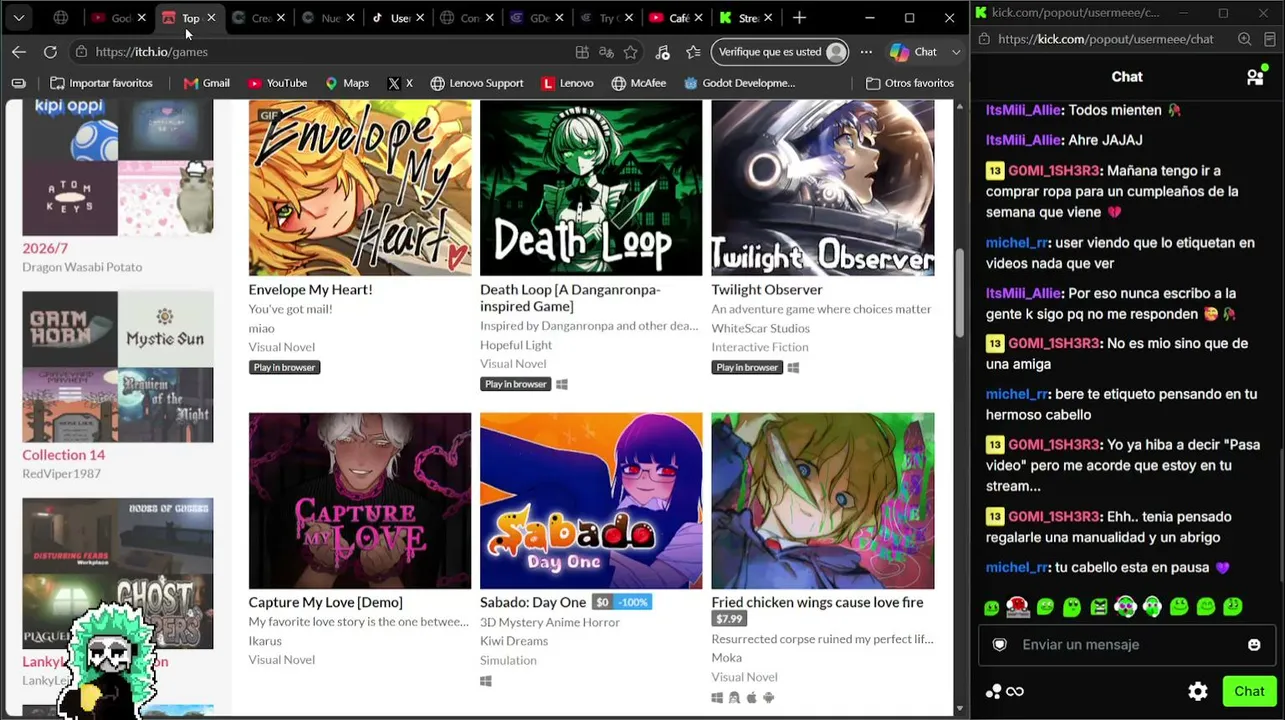Open a new browser tab
This screenshot has height=720, width=1285.
tap(799, 18)
